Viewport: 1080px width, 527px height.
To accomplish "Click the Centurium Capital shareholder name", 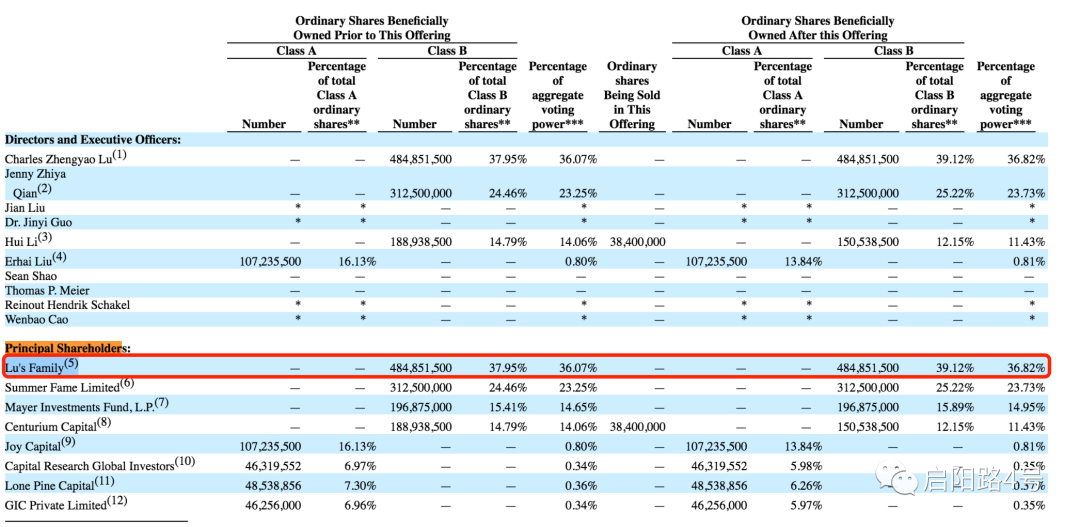I will (x=57, y=422).
